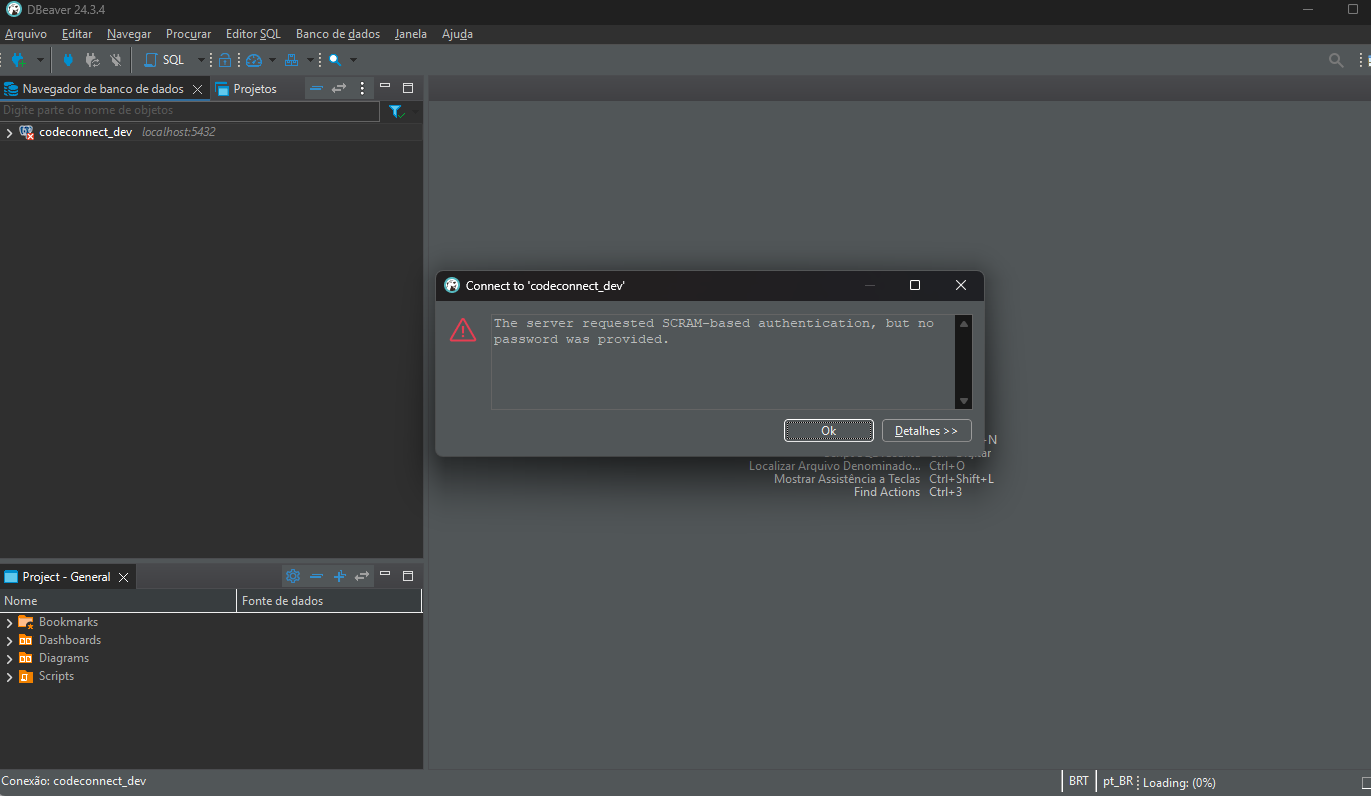The image size is (1371, 796).
Task: Open the search magnifier dropdown arrow
Action: tap(353, 60)
